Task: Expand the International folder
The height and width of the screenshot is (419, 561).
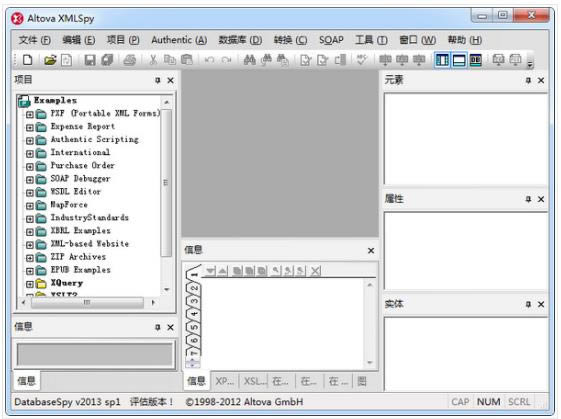Action: point(30,154)
